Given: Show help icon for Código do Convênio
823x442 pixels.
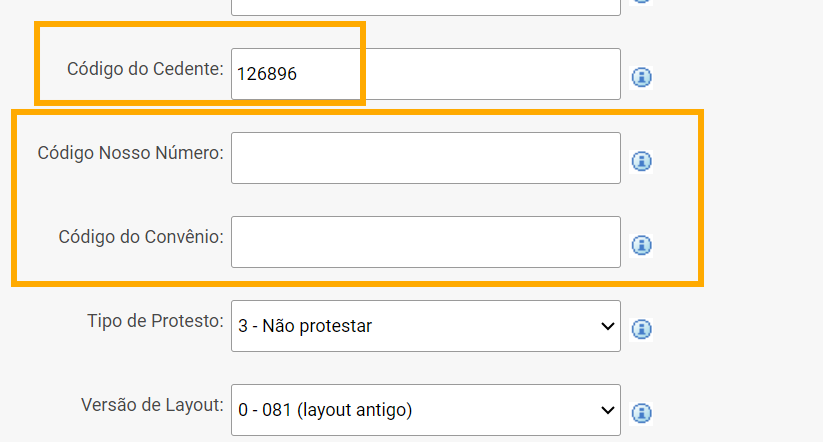Looking at the screenshot, I should pos(641,245).
